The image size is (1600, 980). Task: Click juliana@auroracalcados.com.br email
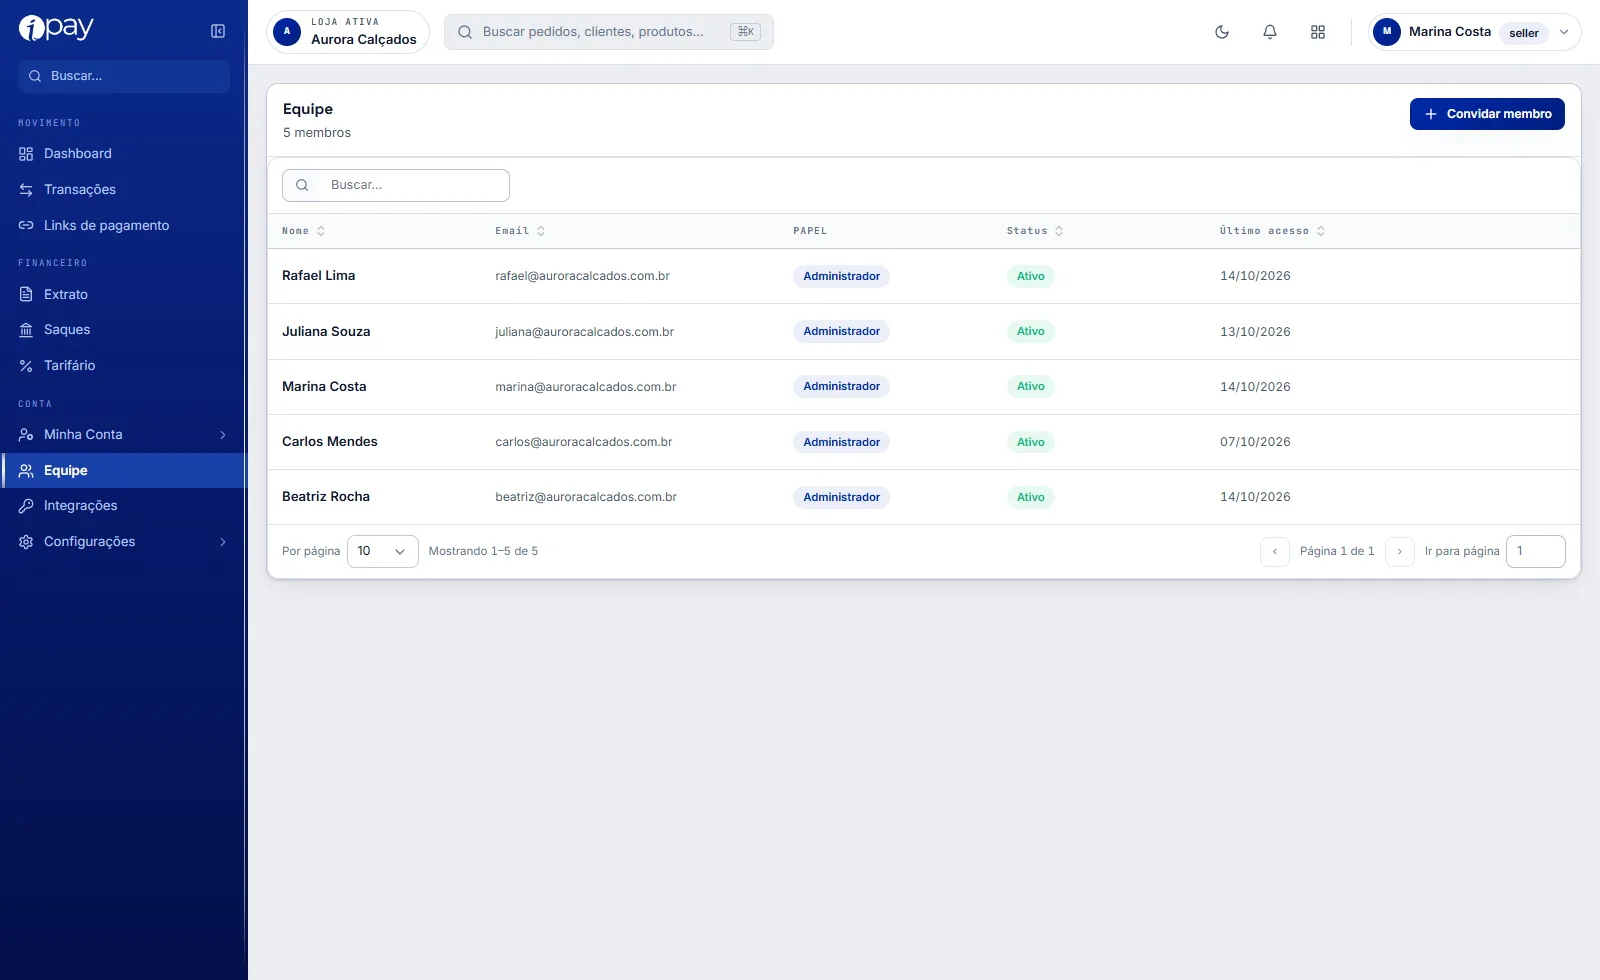tap(584, 332)
